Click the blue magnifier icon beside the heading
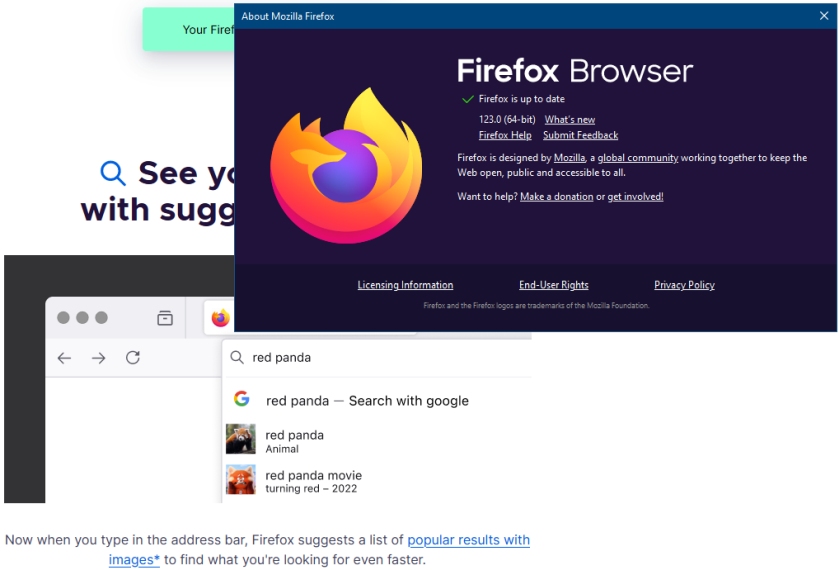This screenshot has height=570, width=840. [113, 173]
